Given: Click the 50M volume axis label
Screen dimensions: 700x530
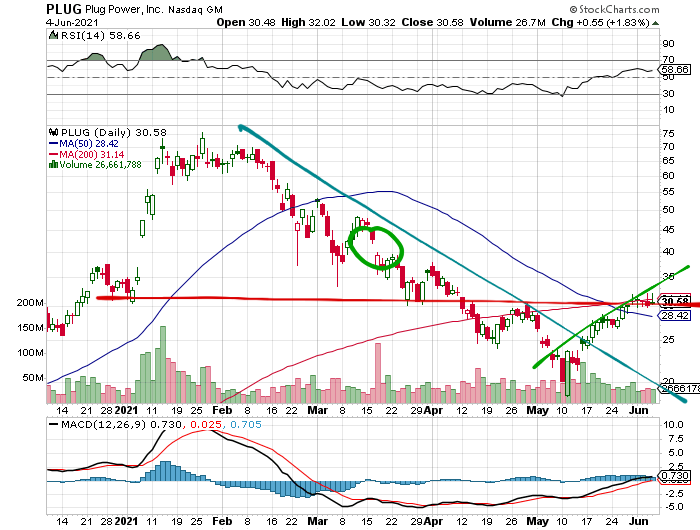Looking at the screenshot, I should pos(33,378).
